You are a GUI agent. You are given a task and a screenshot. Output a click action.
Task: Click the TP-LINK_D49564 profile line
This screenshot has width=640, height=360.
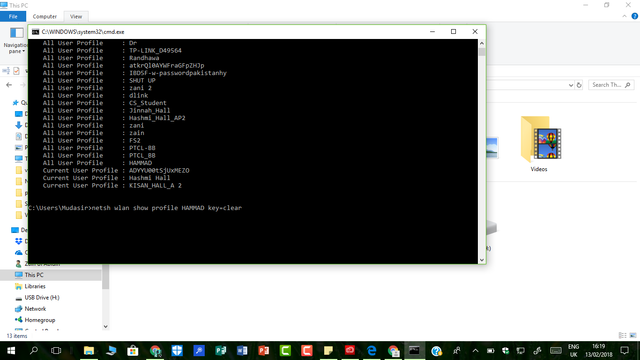pos(112,51)
